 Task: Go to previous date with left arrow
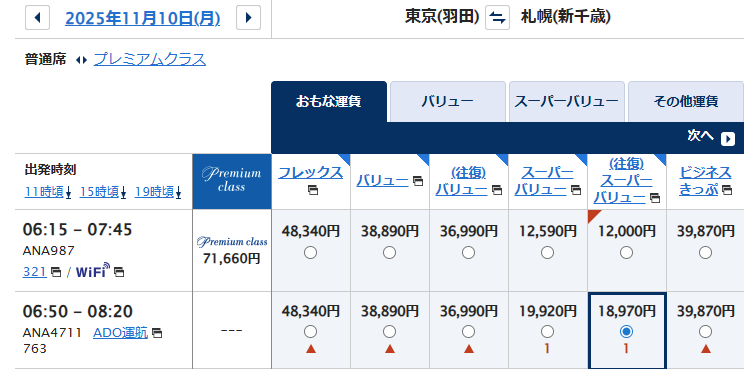point(38,18)
